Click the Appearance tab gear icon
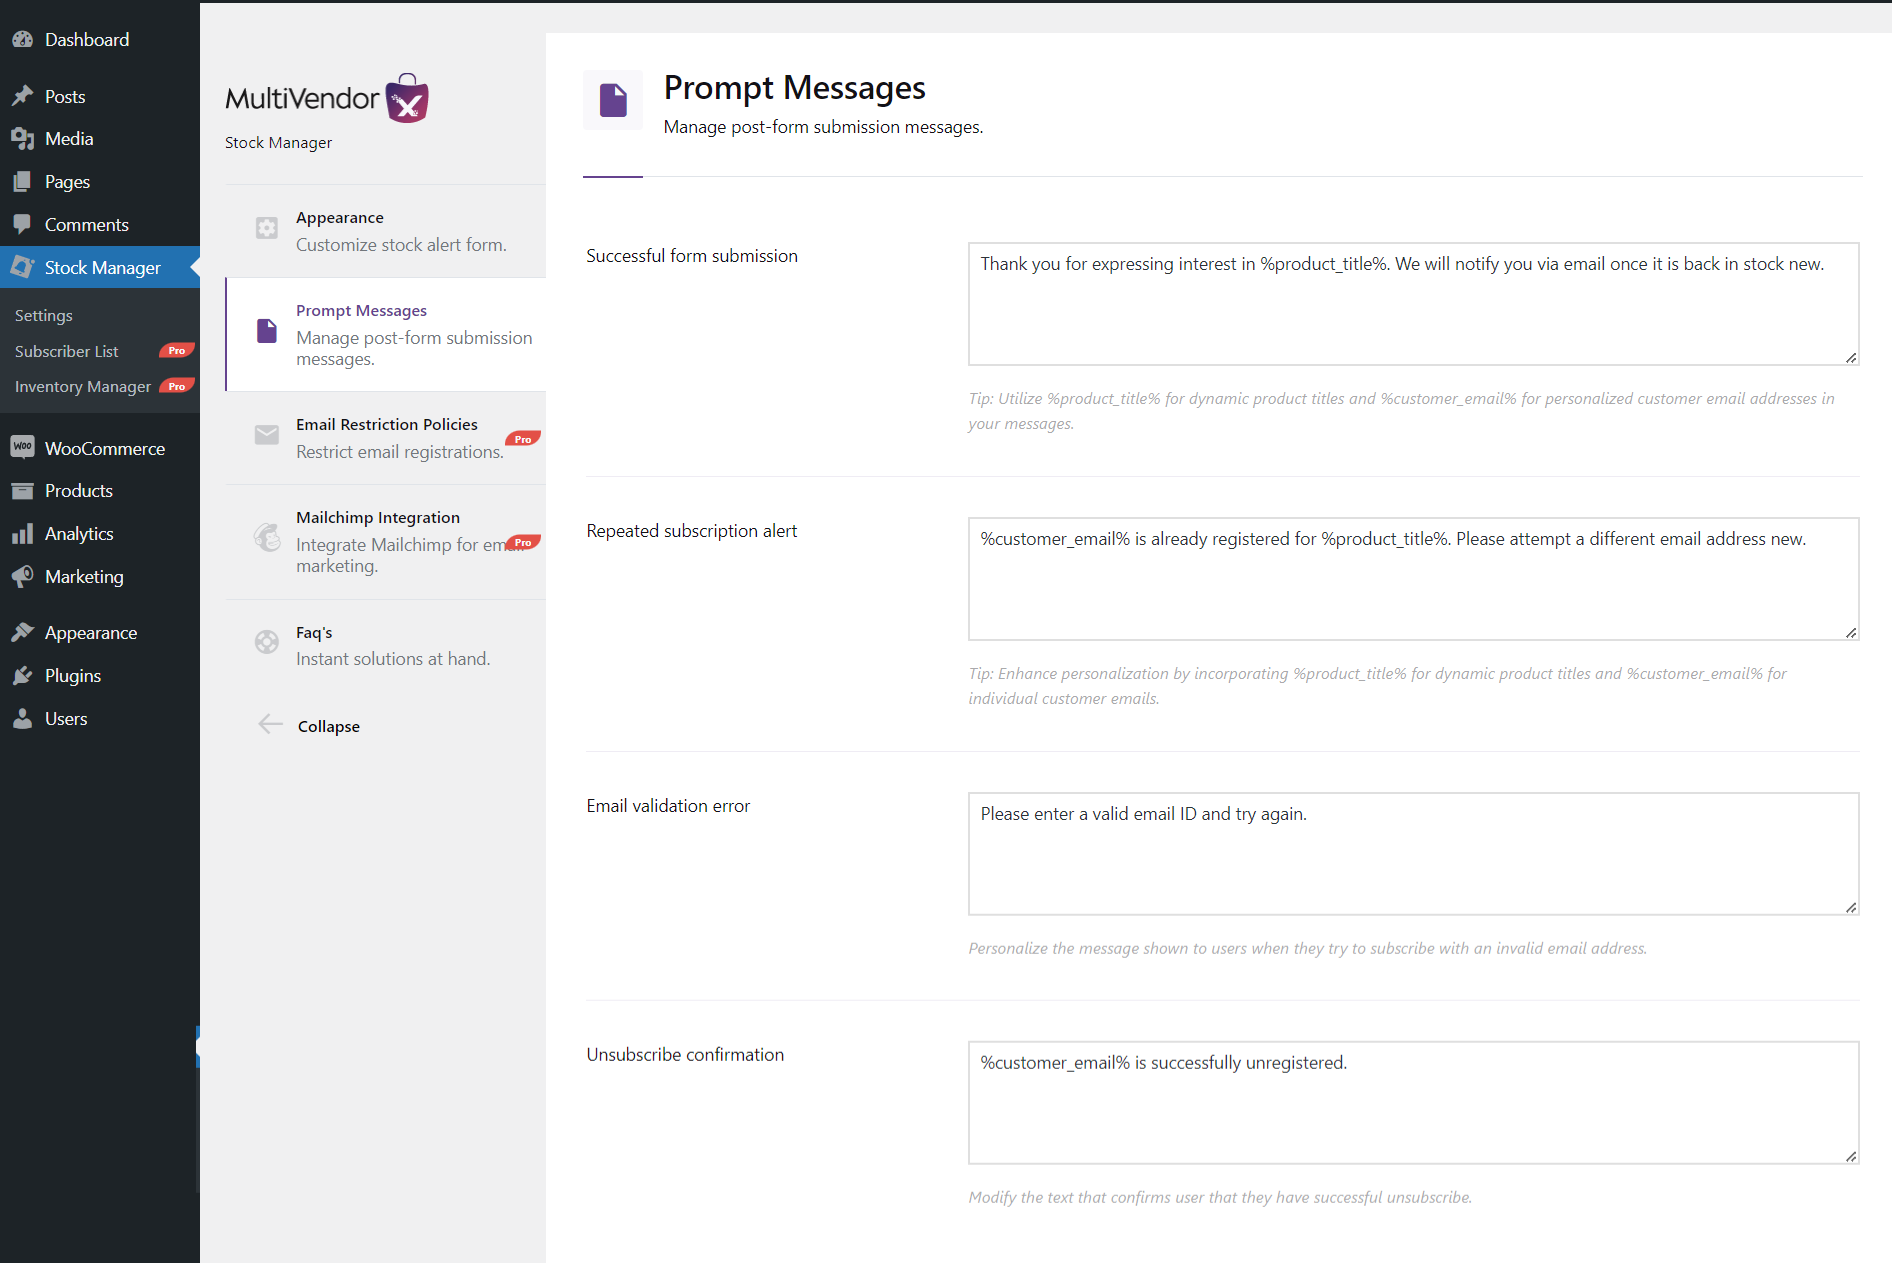 click(267, 228)
